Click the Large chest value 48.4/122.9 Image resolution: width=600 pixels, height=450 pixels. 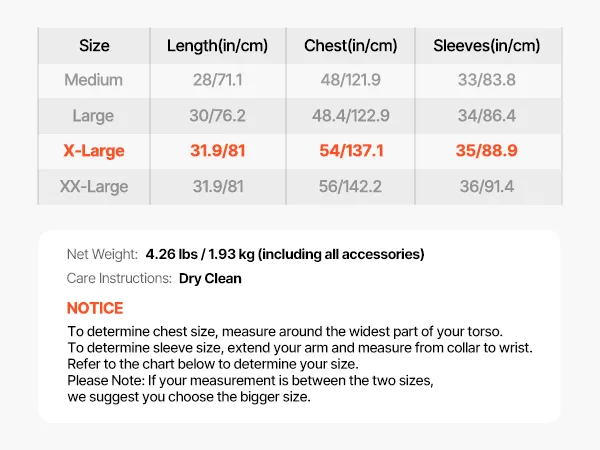tap(350, 116)
